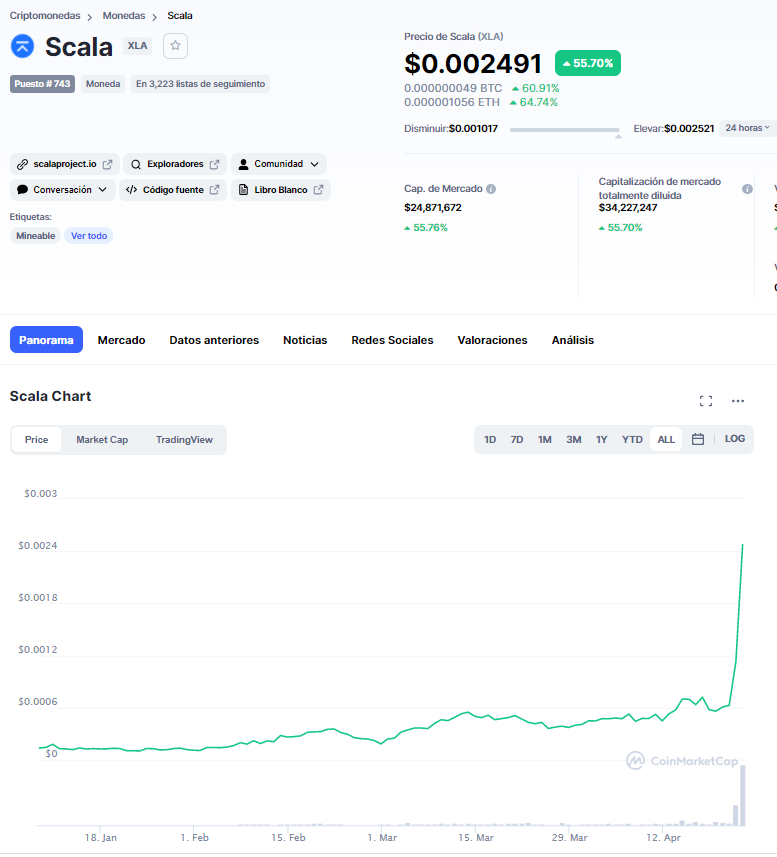Screen dimensions: 777x857
Task: Click the 1. Mar date axis label
Action: [382, 837]
